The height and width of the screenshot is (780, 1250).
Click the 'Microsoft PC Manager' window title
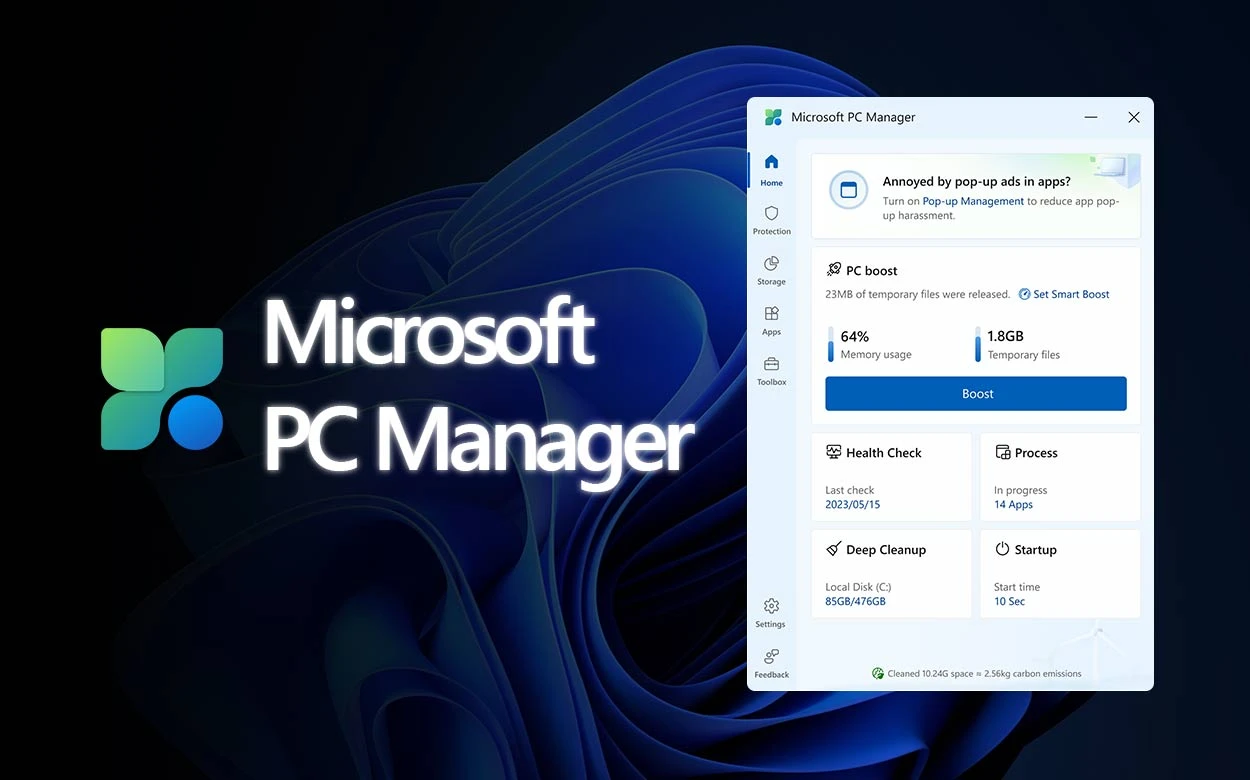point(853,117)
